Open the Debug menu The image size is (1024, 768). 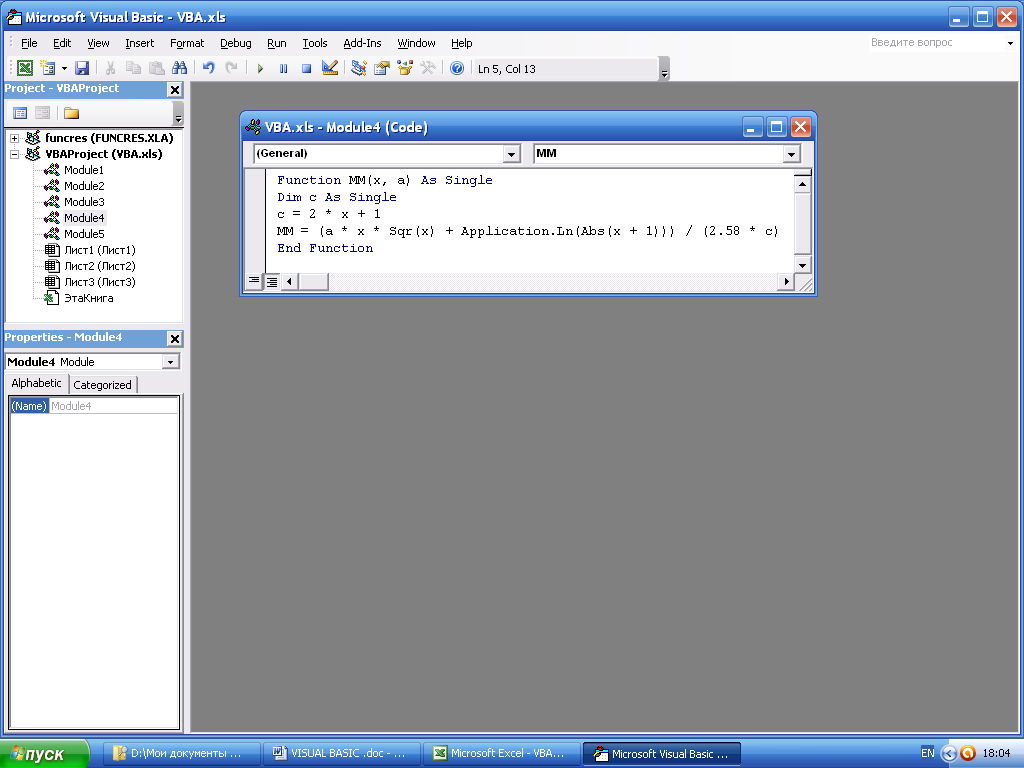(x=236, y=43)
